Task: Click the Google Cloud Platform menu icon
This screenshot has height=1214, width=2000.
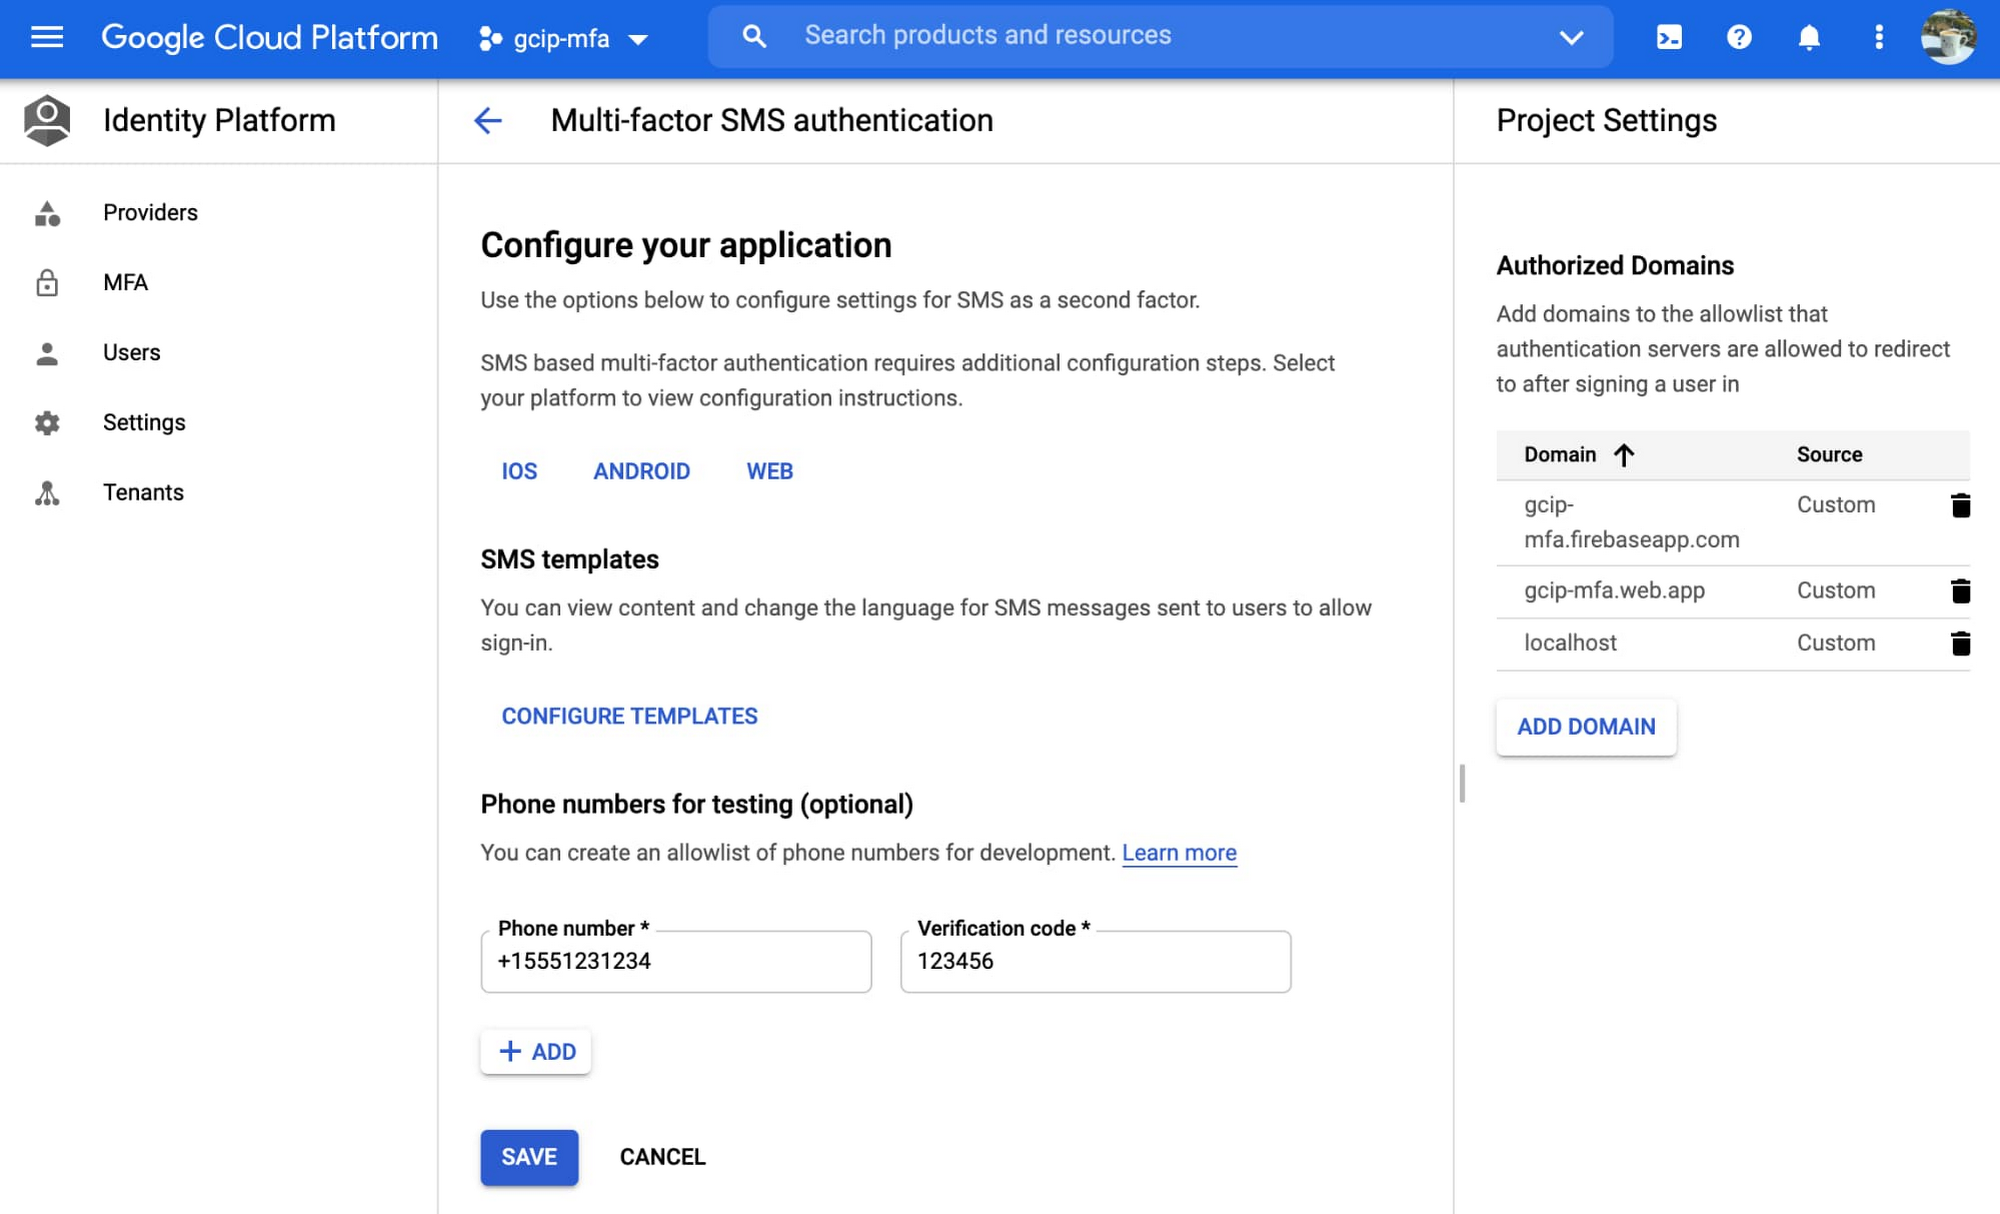Action: (47, 36)
